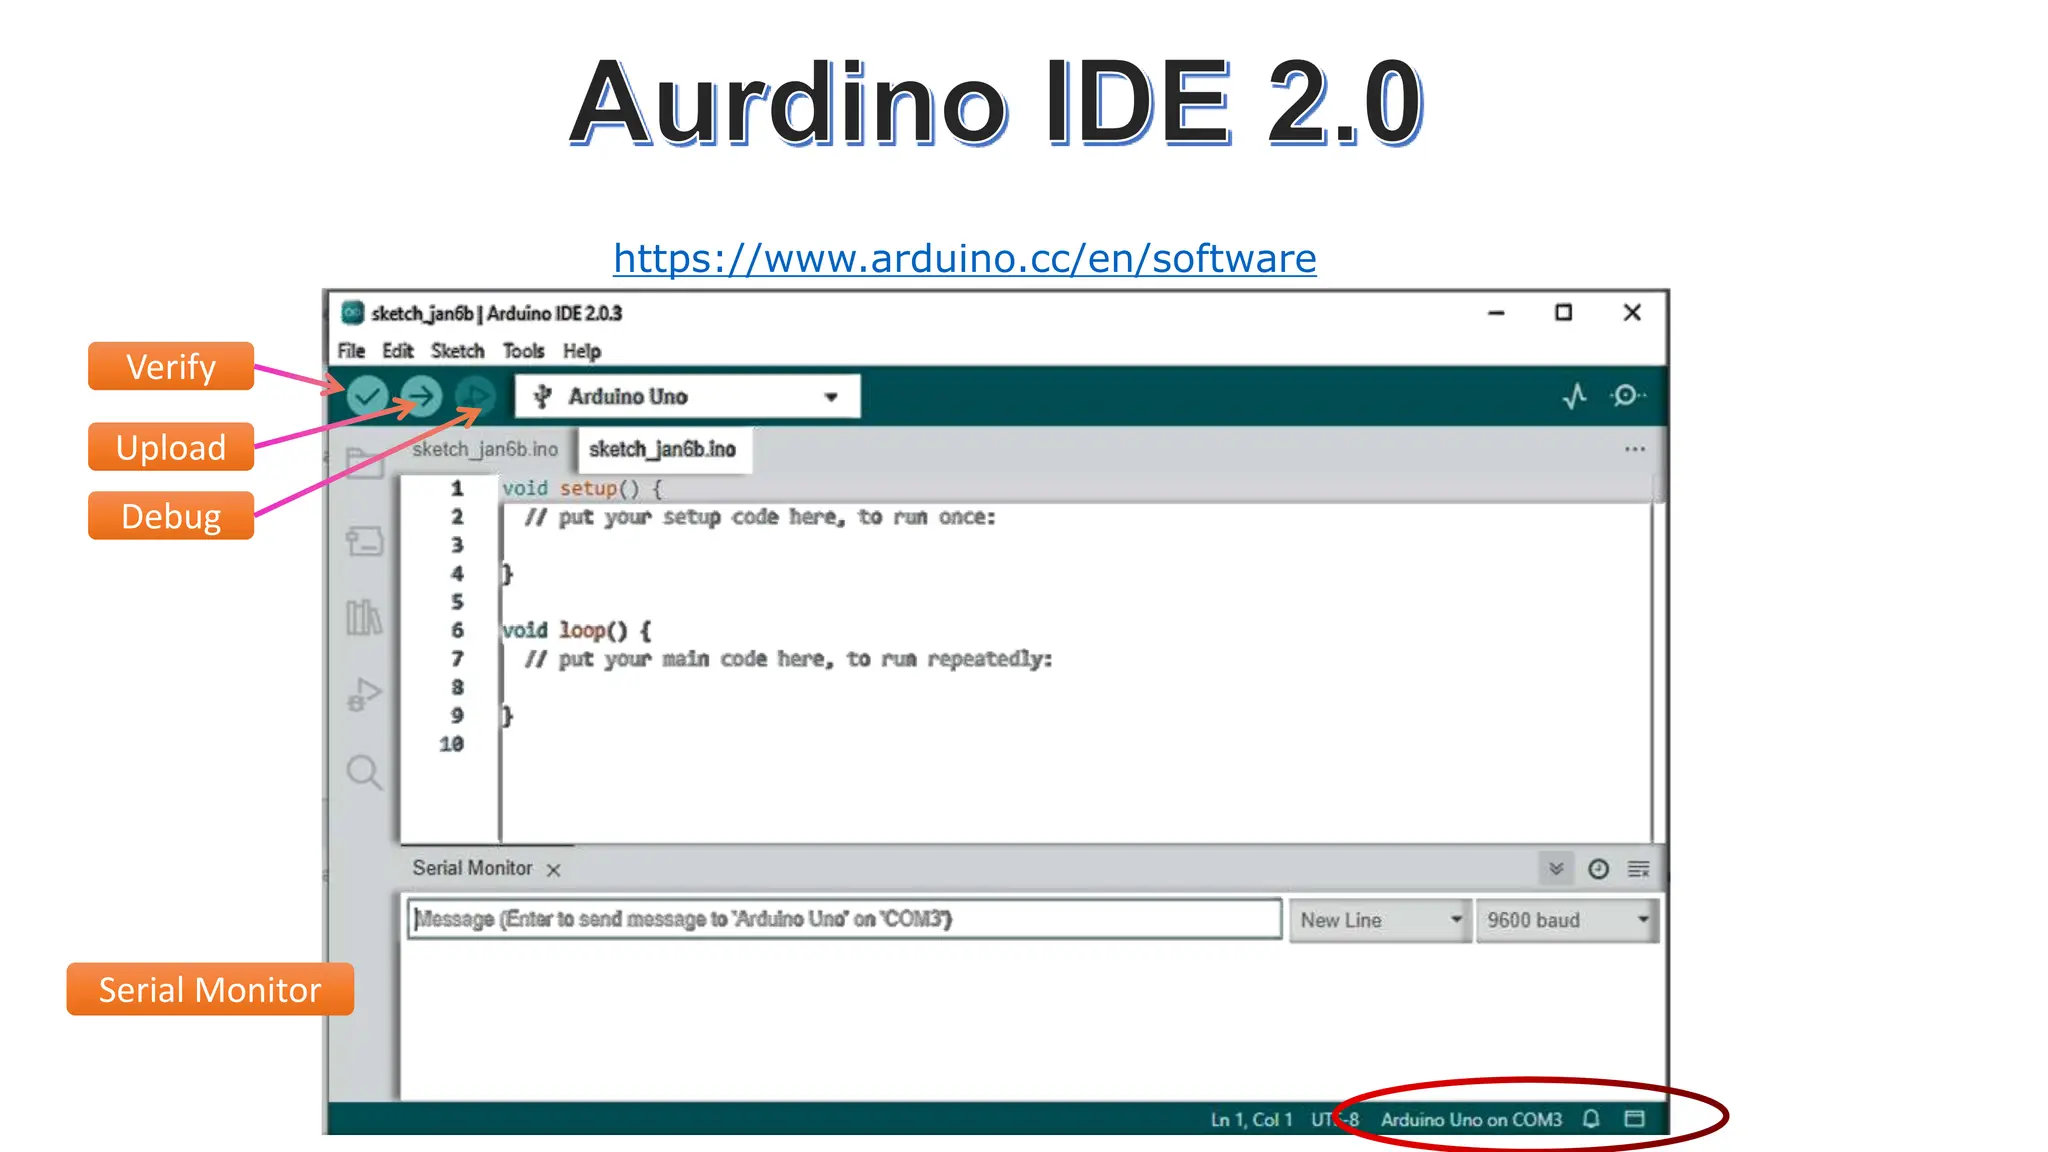The width and height of the screenshot is (2048, 1152).
Task: Toggle timestamp clock icon in Serial Monitor
Action: coord(1598,869)
